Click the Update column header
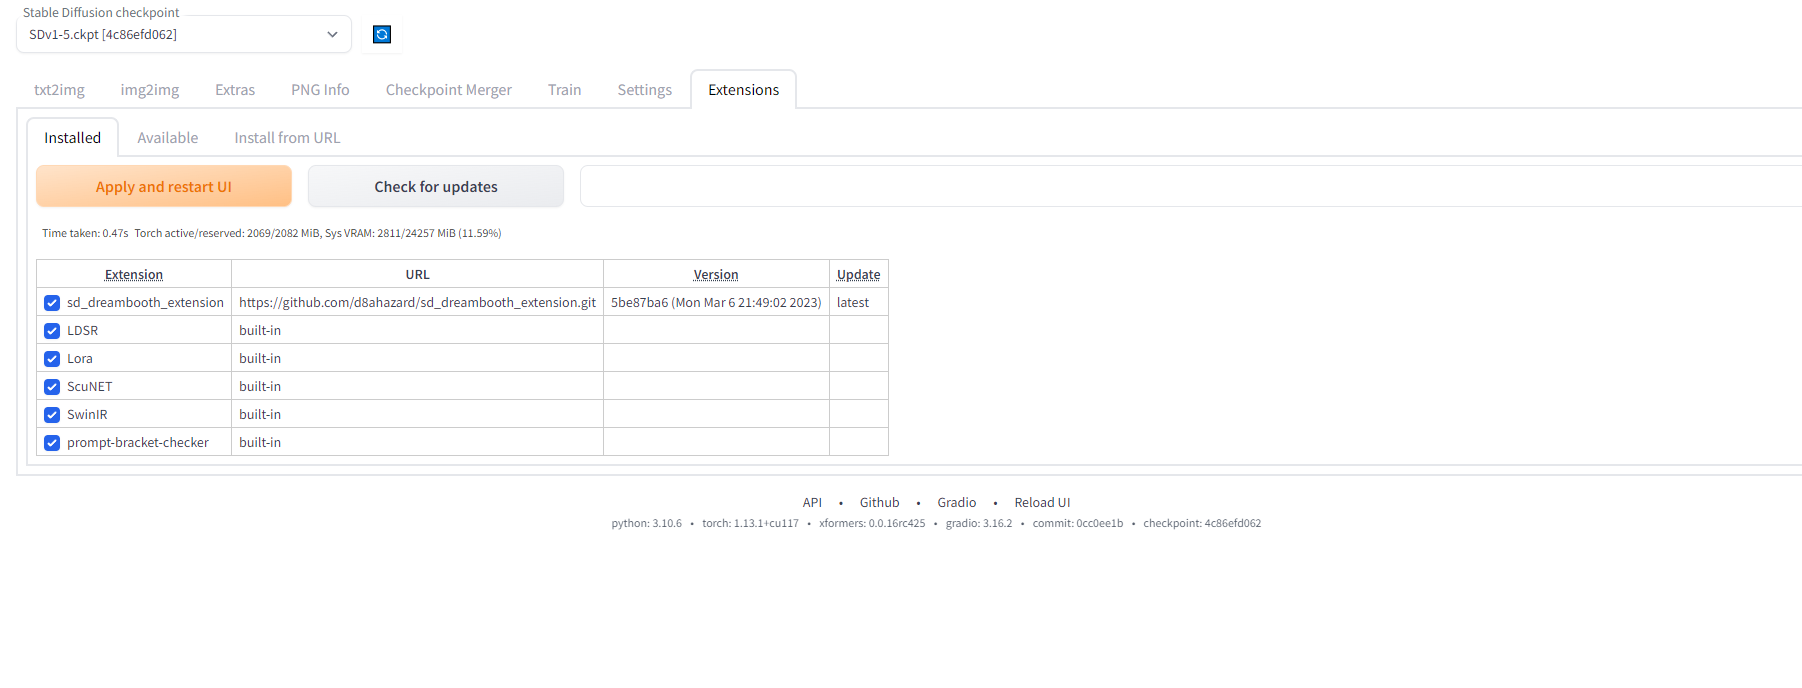 tap(858, 275)
